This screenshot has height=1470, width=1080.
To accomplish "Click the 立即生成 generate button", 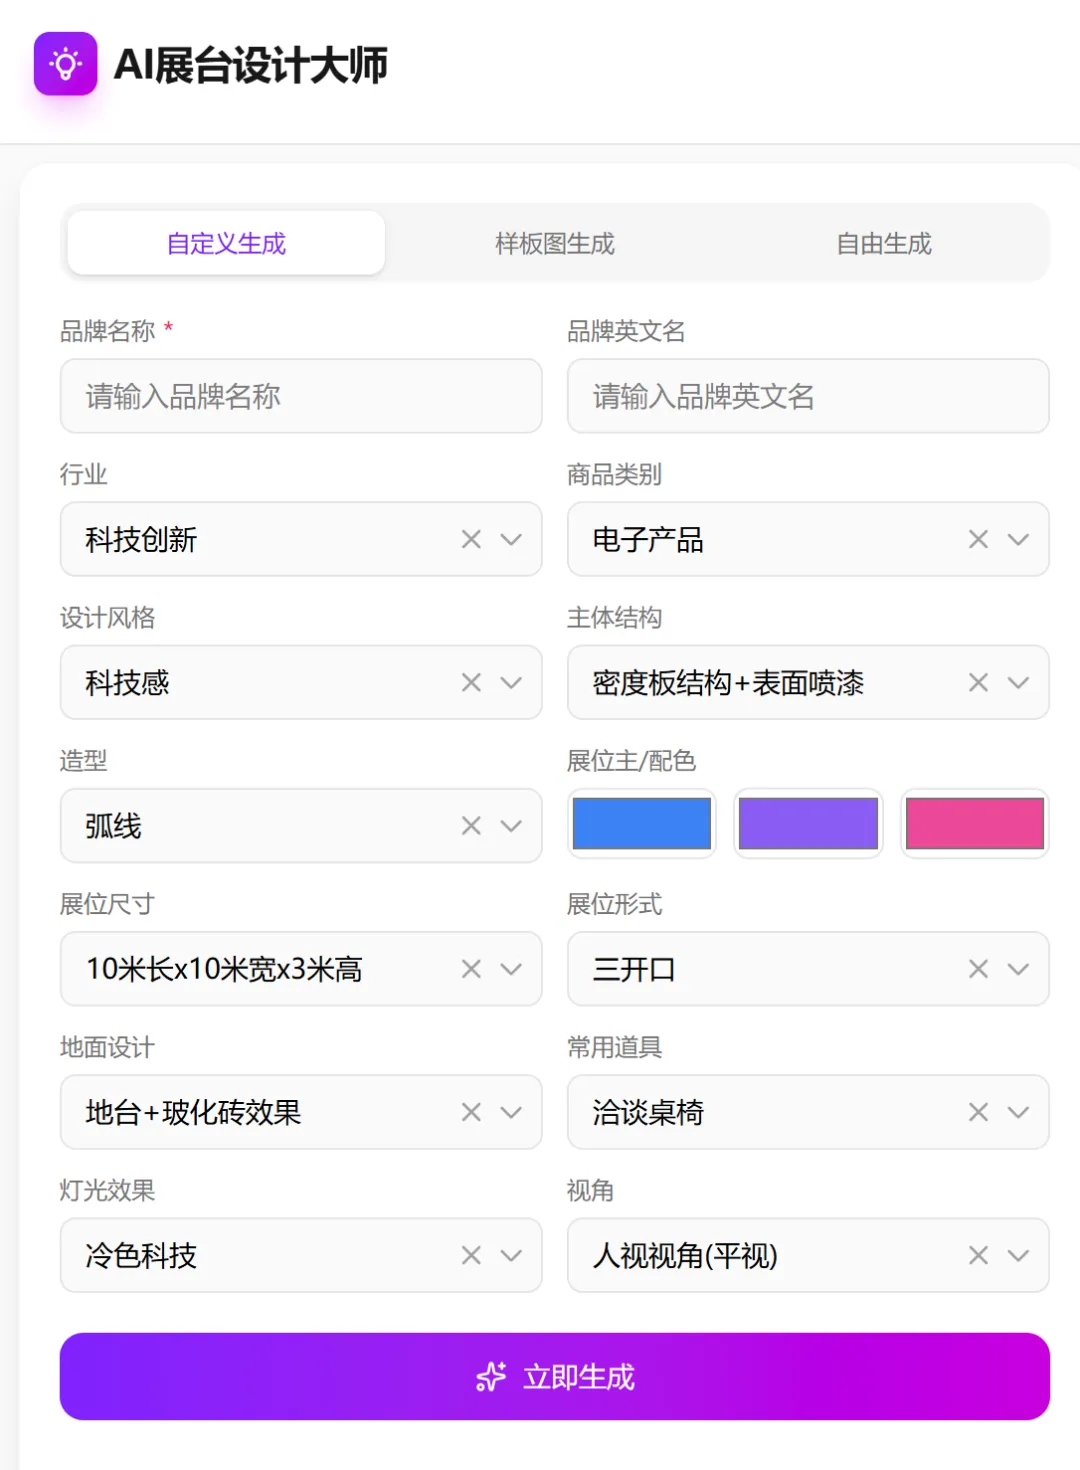I will [554, 1376].
